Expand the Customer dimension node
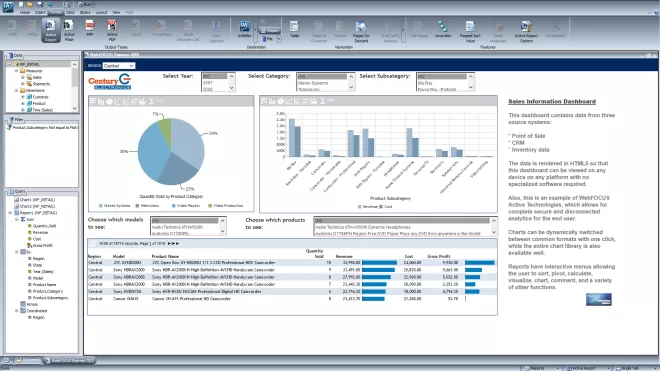Screen dimensions: 660x371 click(23, 97)
